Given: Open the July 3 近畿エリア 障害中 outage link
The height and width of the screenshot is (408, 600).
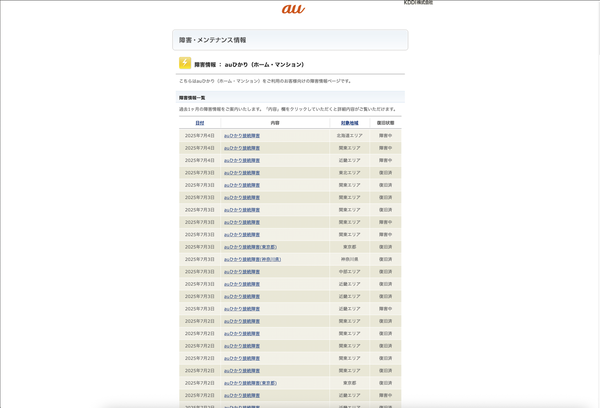Looking at the screenshot, I should point(242,309).
